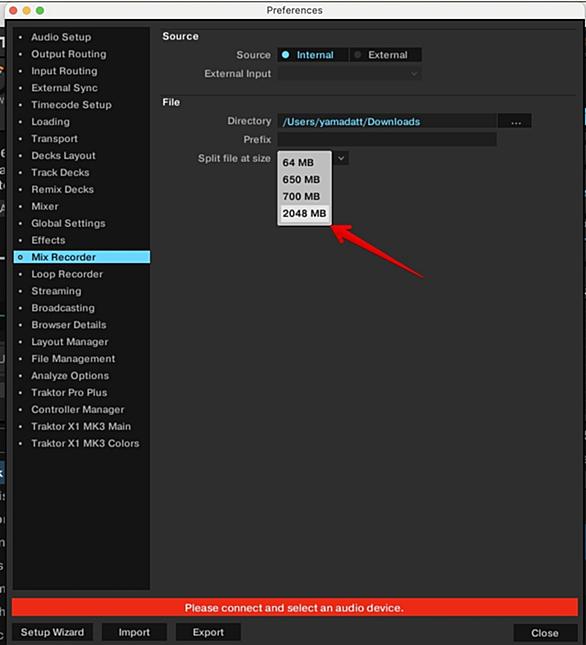Choose 650 MB split file size
This screenshot has width=586, height=645.
pos(304,179)
